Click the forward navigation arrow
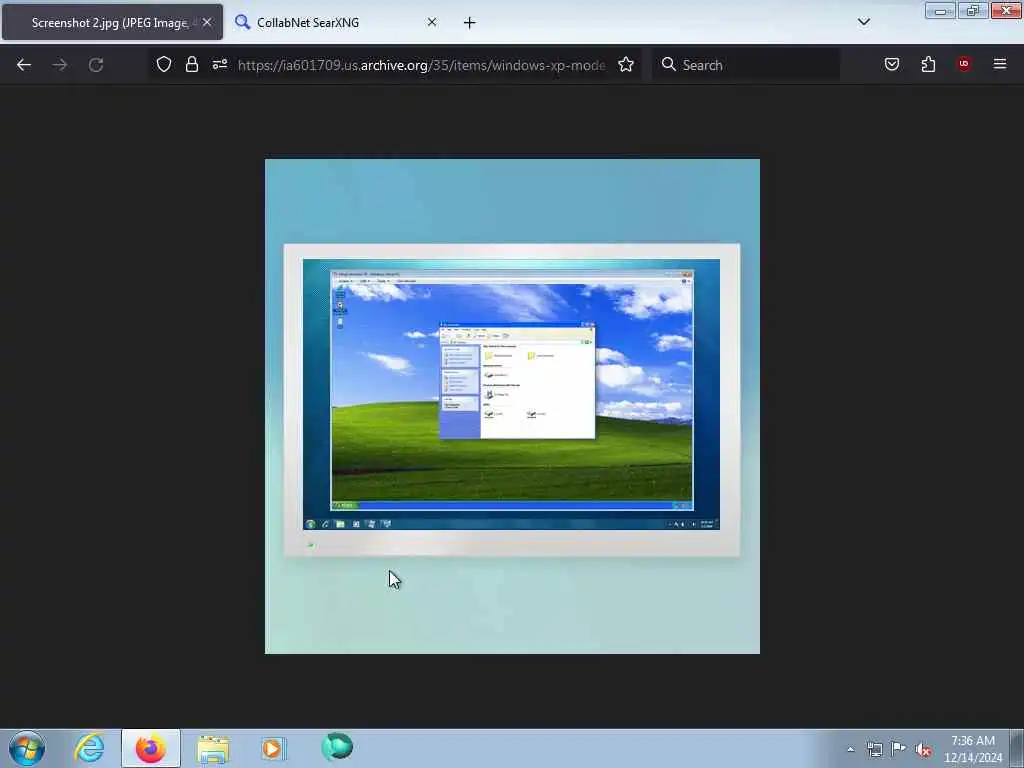Viewport: 1024px width, 768px height. pyautogui.click(x=60, y=65)
